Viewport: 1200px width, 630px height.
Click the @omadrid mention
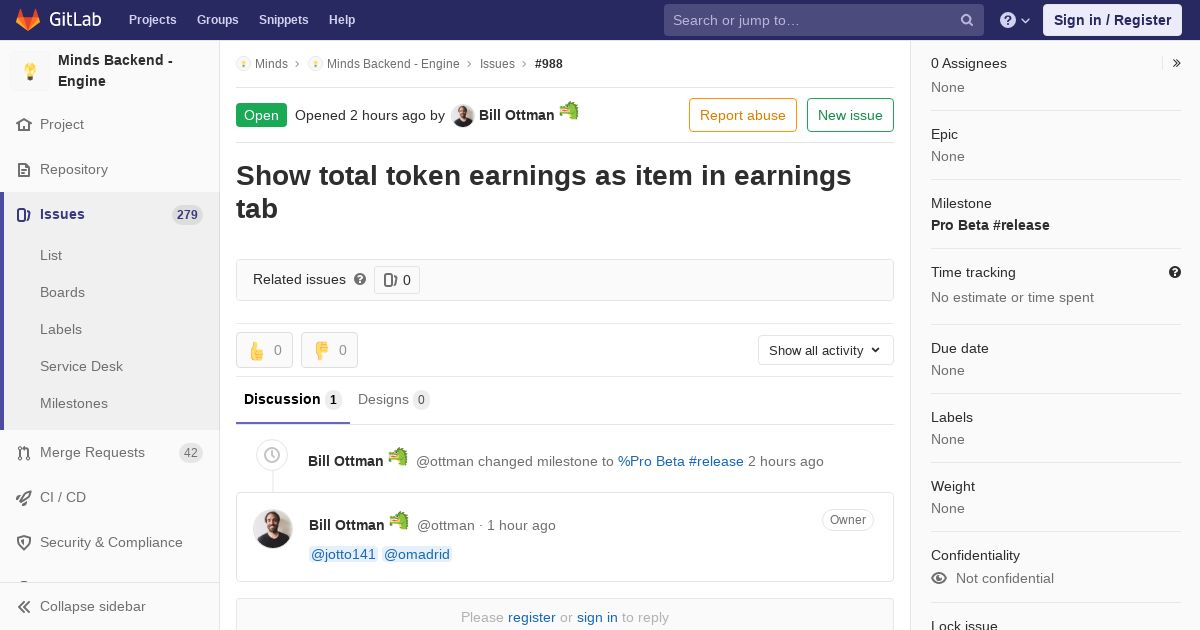coord(417,554)
